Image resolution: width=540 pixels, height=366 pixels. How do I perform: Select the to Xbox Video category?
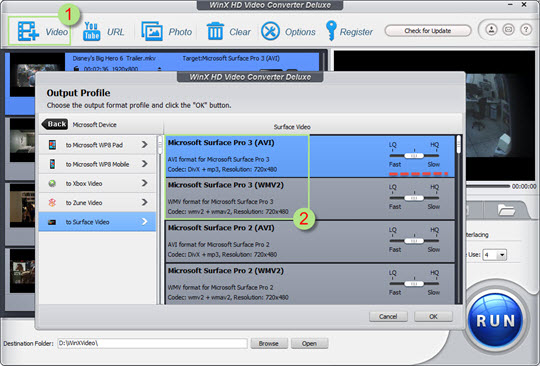[97, 183]
